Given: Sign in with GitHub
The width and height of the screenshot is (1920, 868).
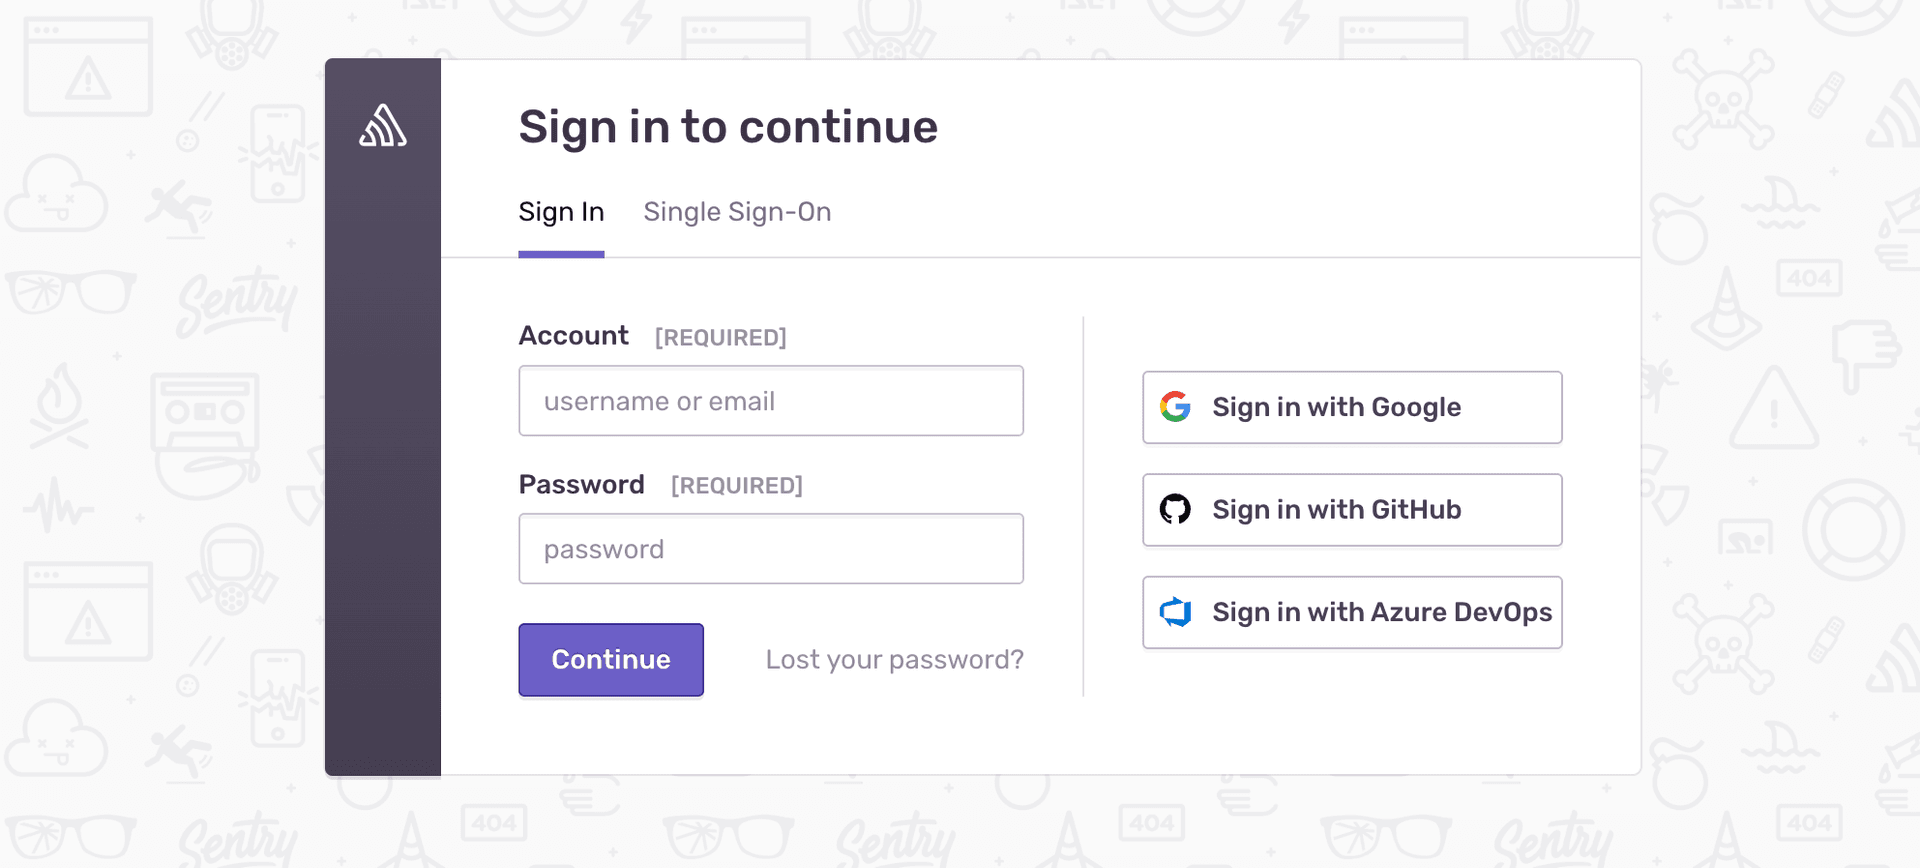Looking at the screenshot, I should [1351, 509].
